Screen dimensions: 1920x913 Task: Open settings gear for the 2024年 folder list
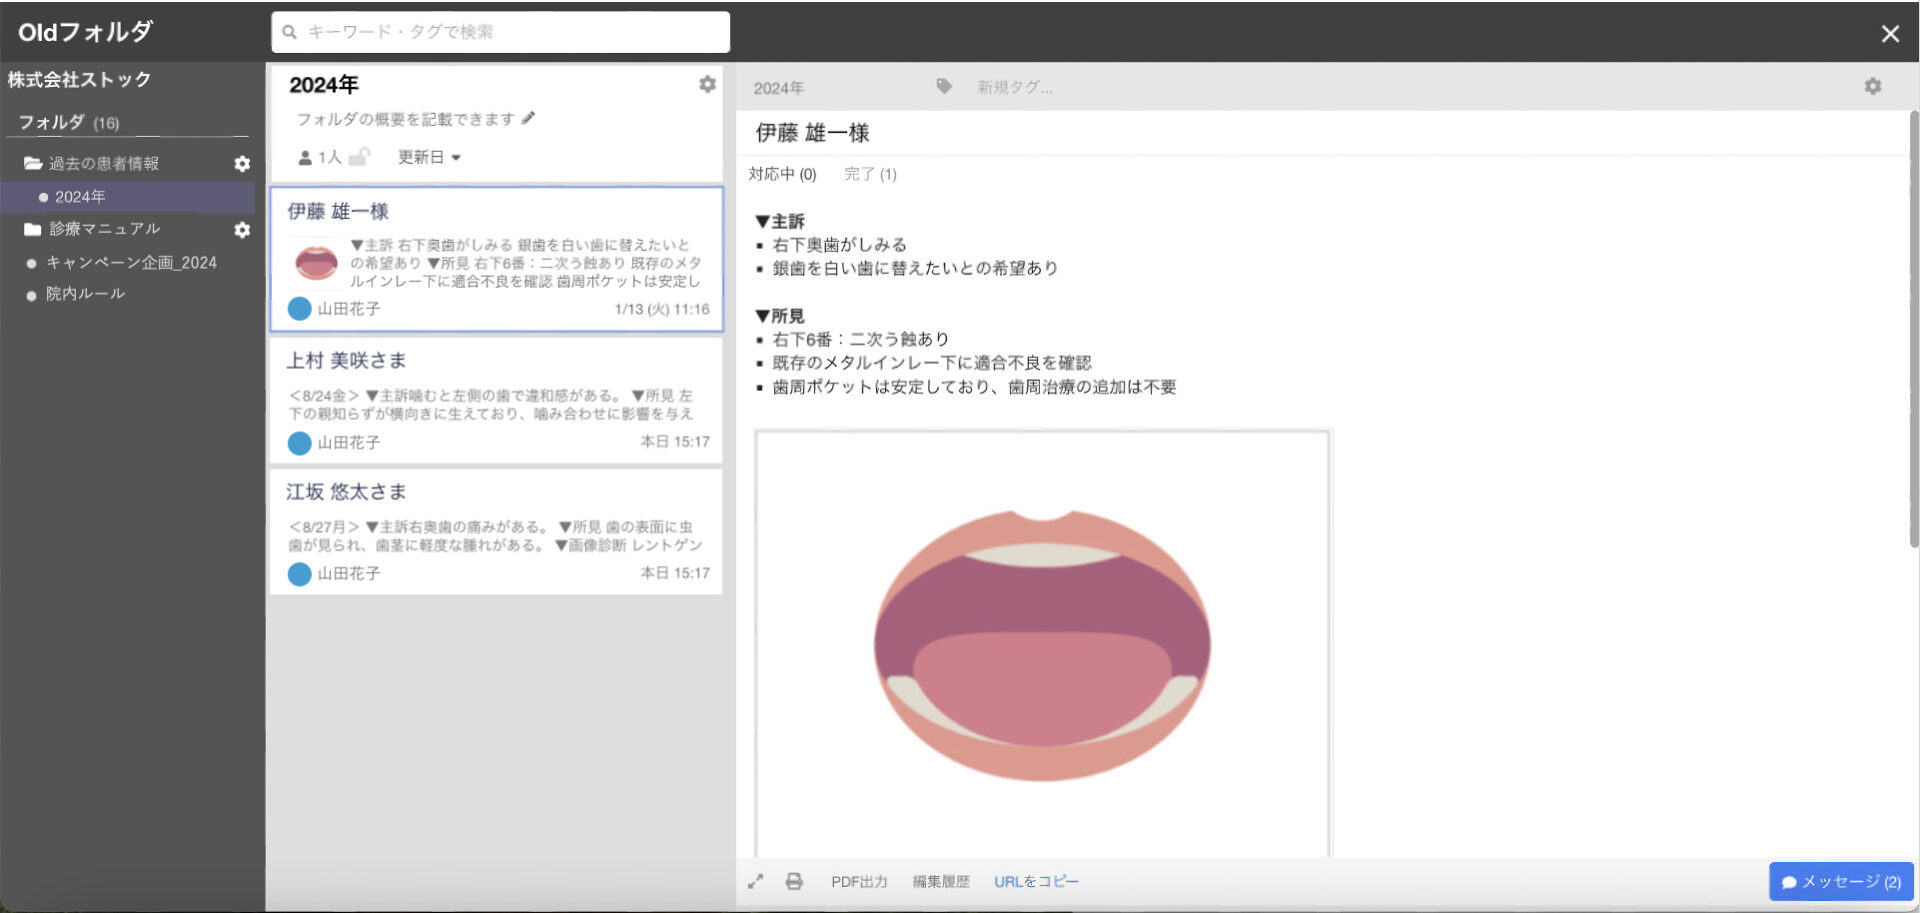tap(708, 84)
